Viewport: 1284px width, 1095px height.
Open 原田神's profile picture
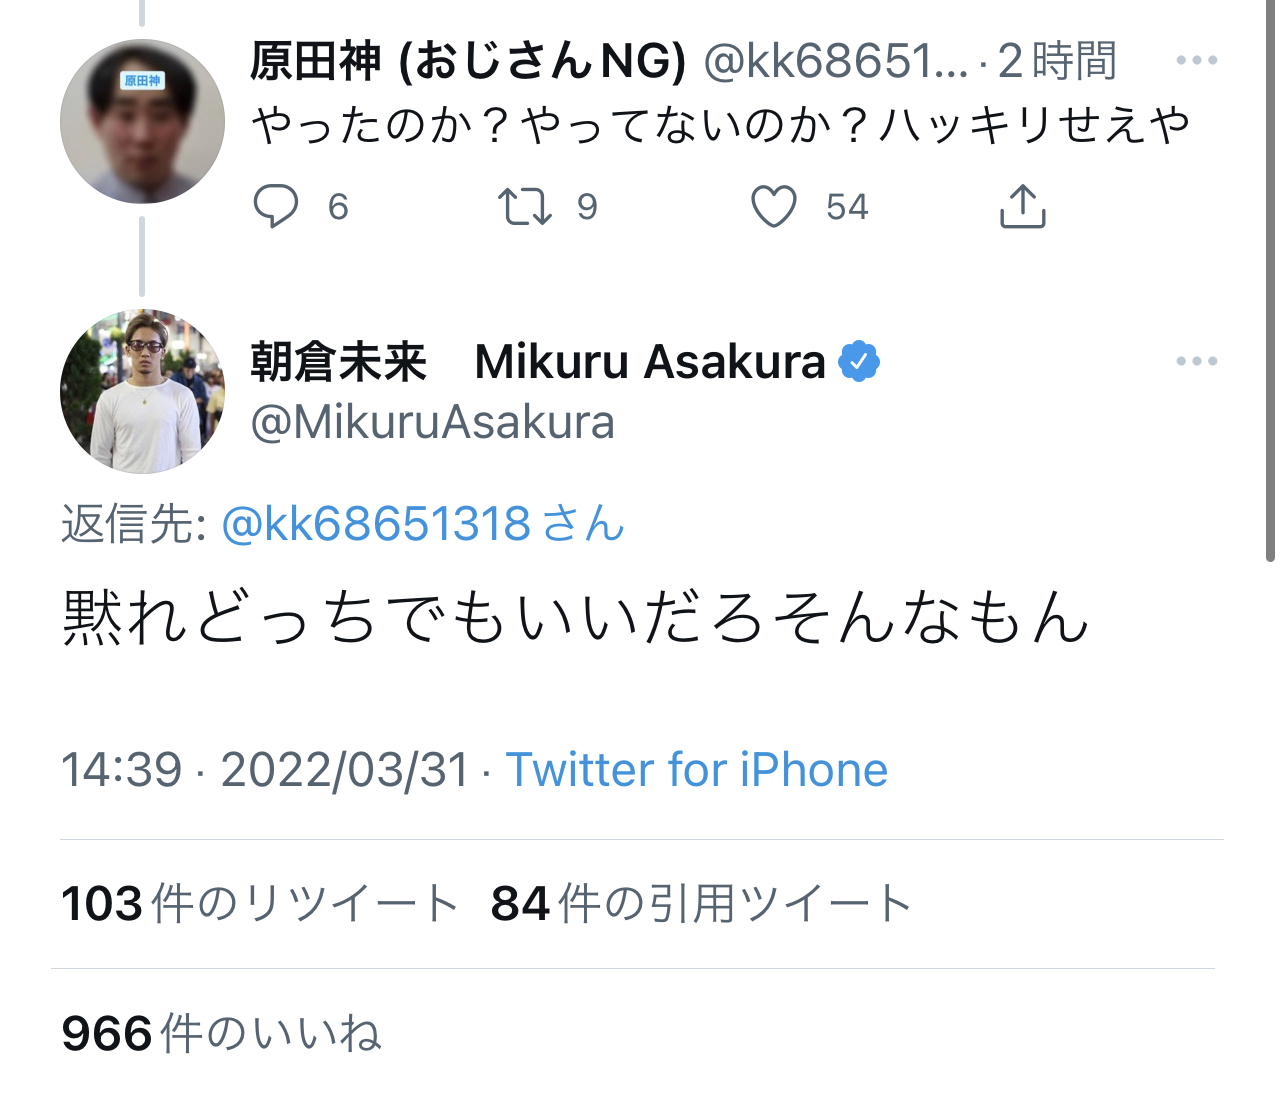142,122
